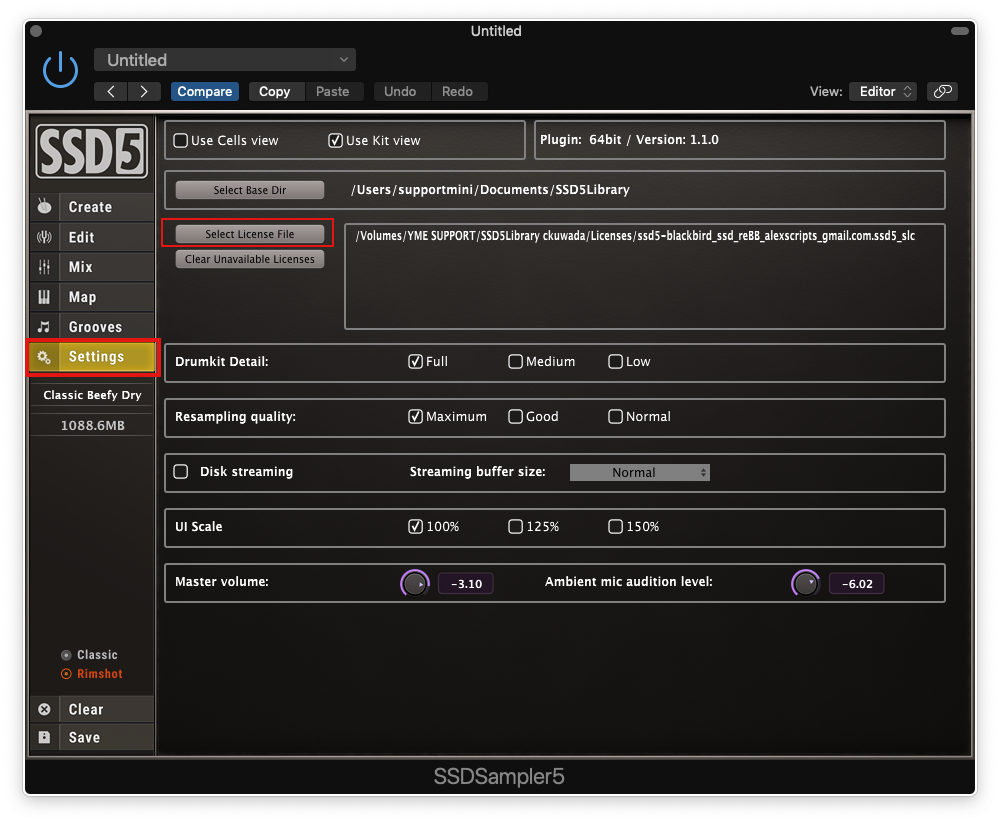
Task: Click the Clear Unavailable Licenses button
Action: tap(249, 259)
